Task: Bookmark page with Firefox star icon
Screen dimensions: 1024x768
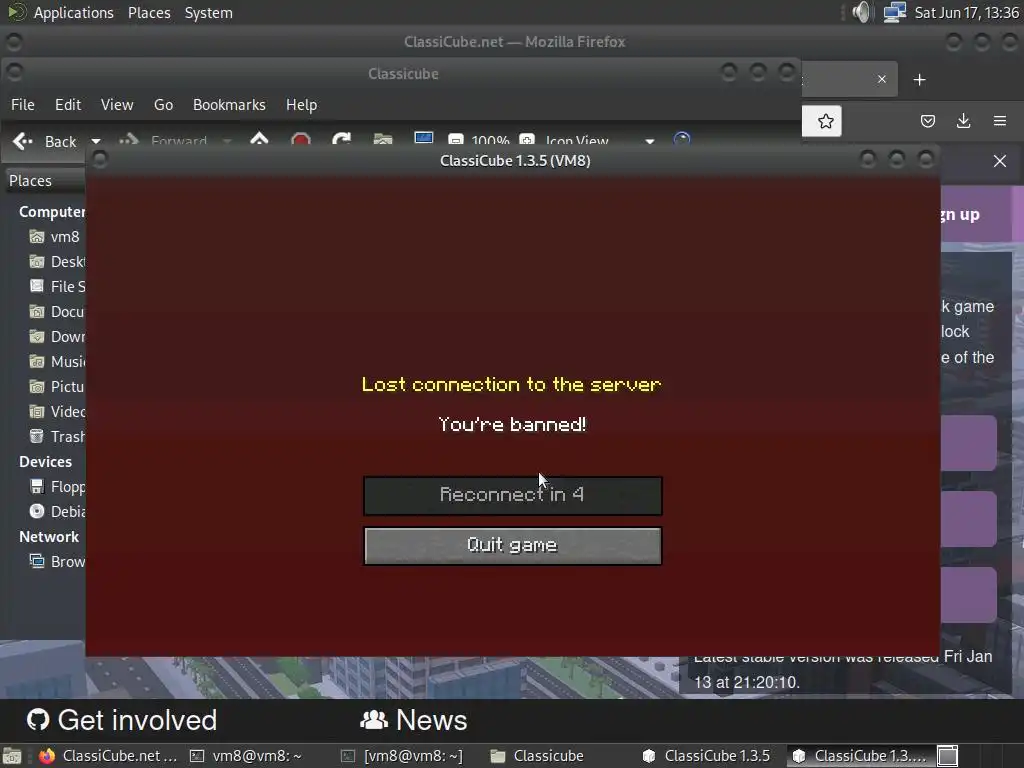Action: (x=825, y=121)
